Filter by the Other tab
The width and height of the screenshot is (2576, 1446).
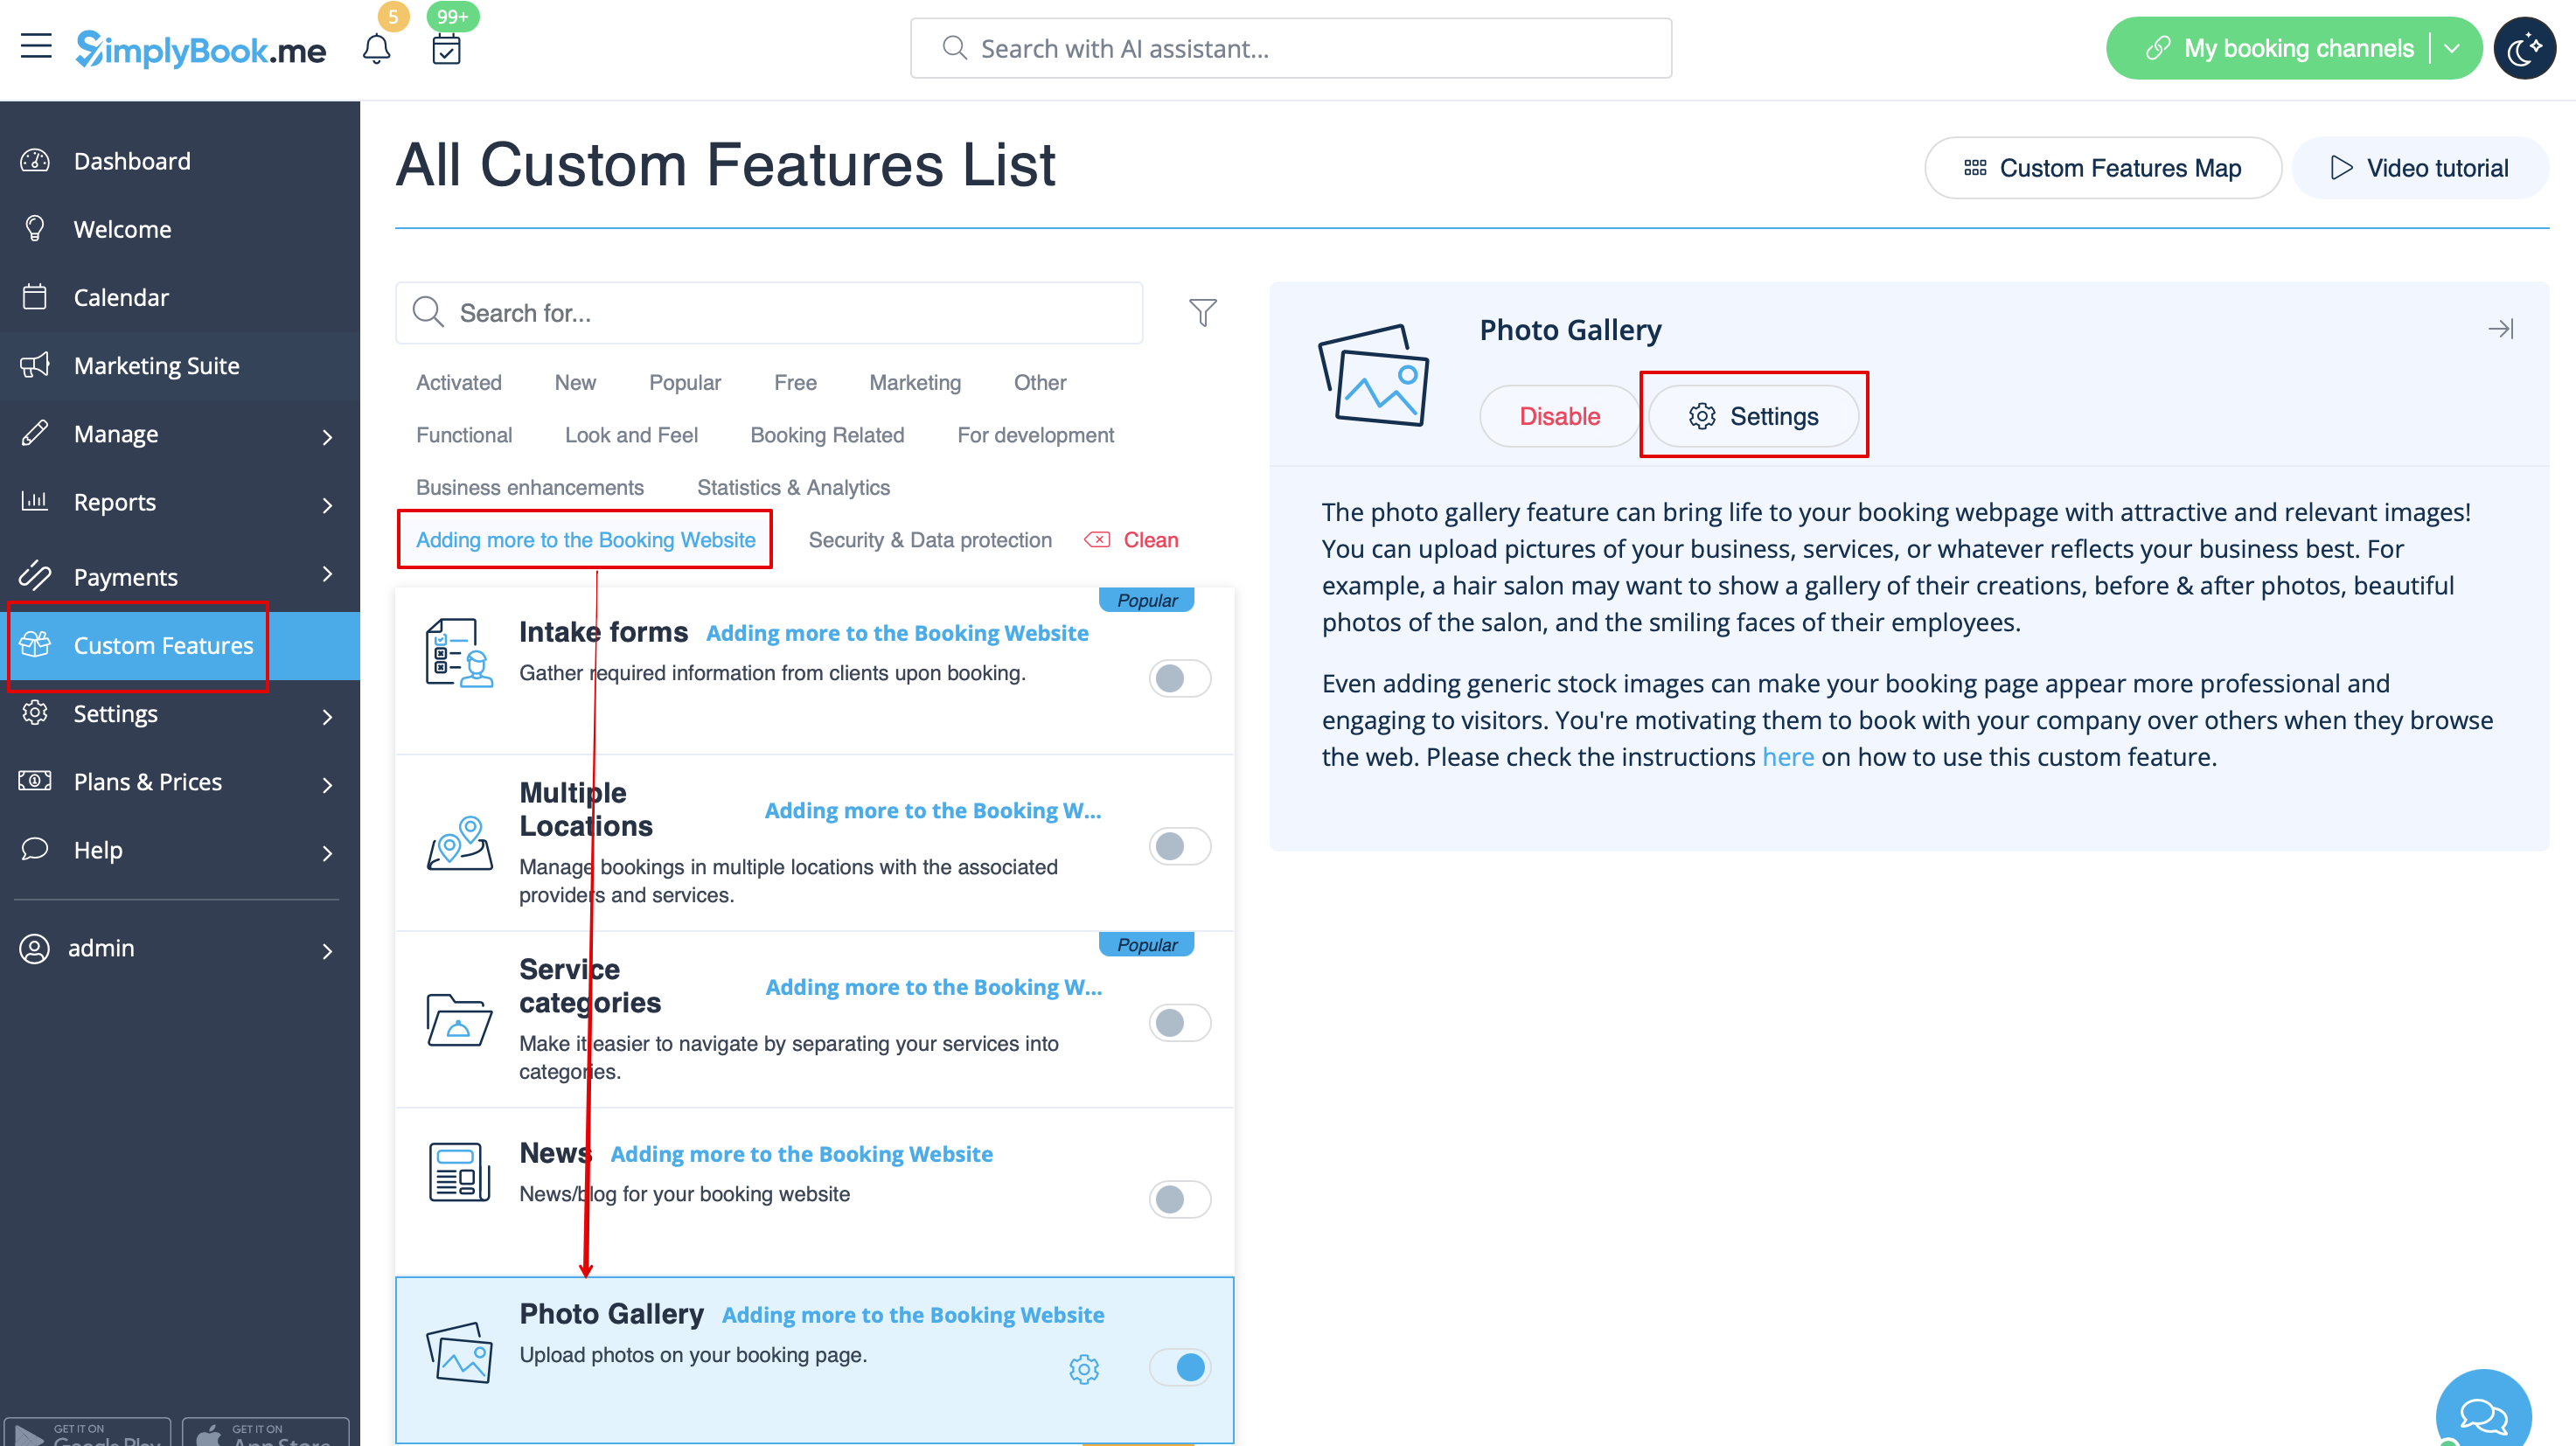1040,382
